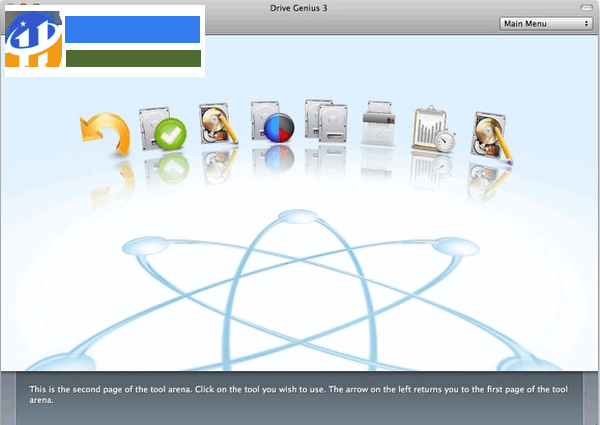Open the drive with green checkmark tool

[x=163, y=129]
